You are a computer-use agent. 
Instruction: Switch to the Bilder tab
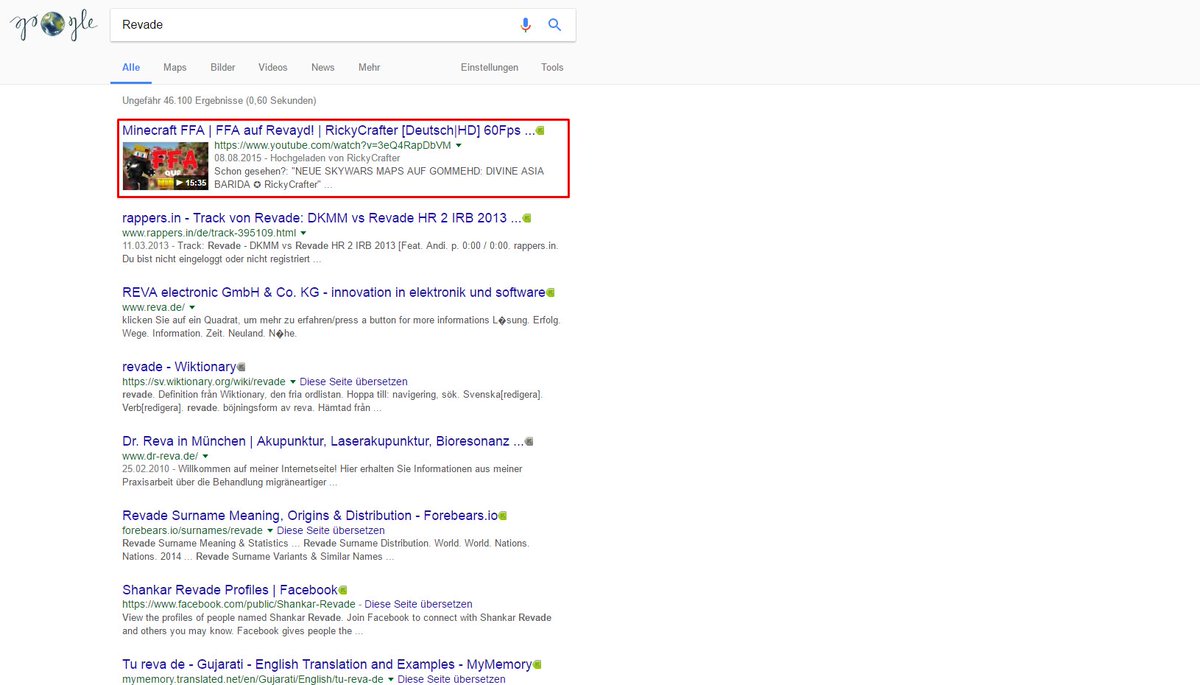(x=223, y=68)
